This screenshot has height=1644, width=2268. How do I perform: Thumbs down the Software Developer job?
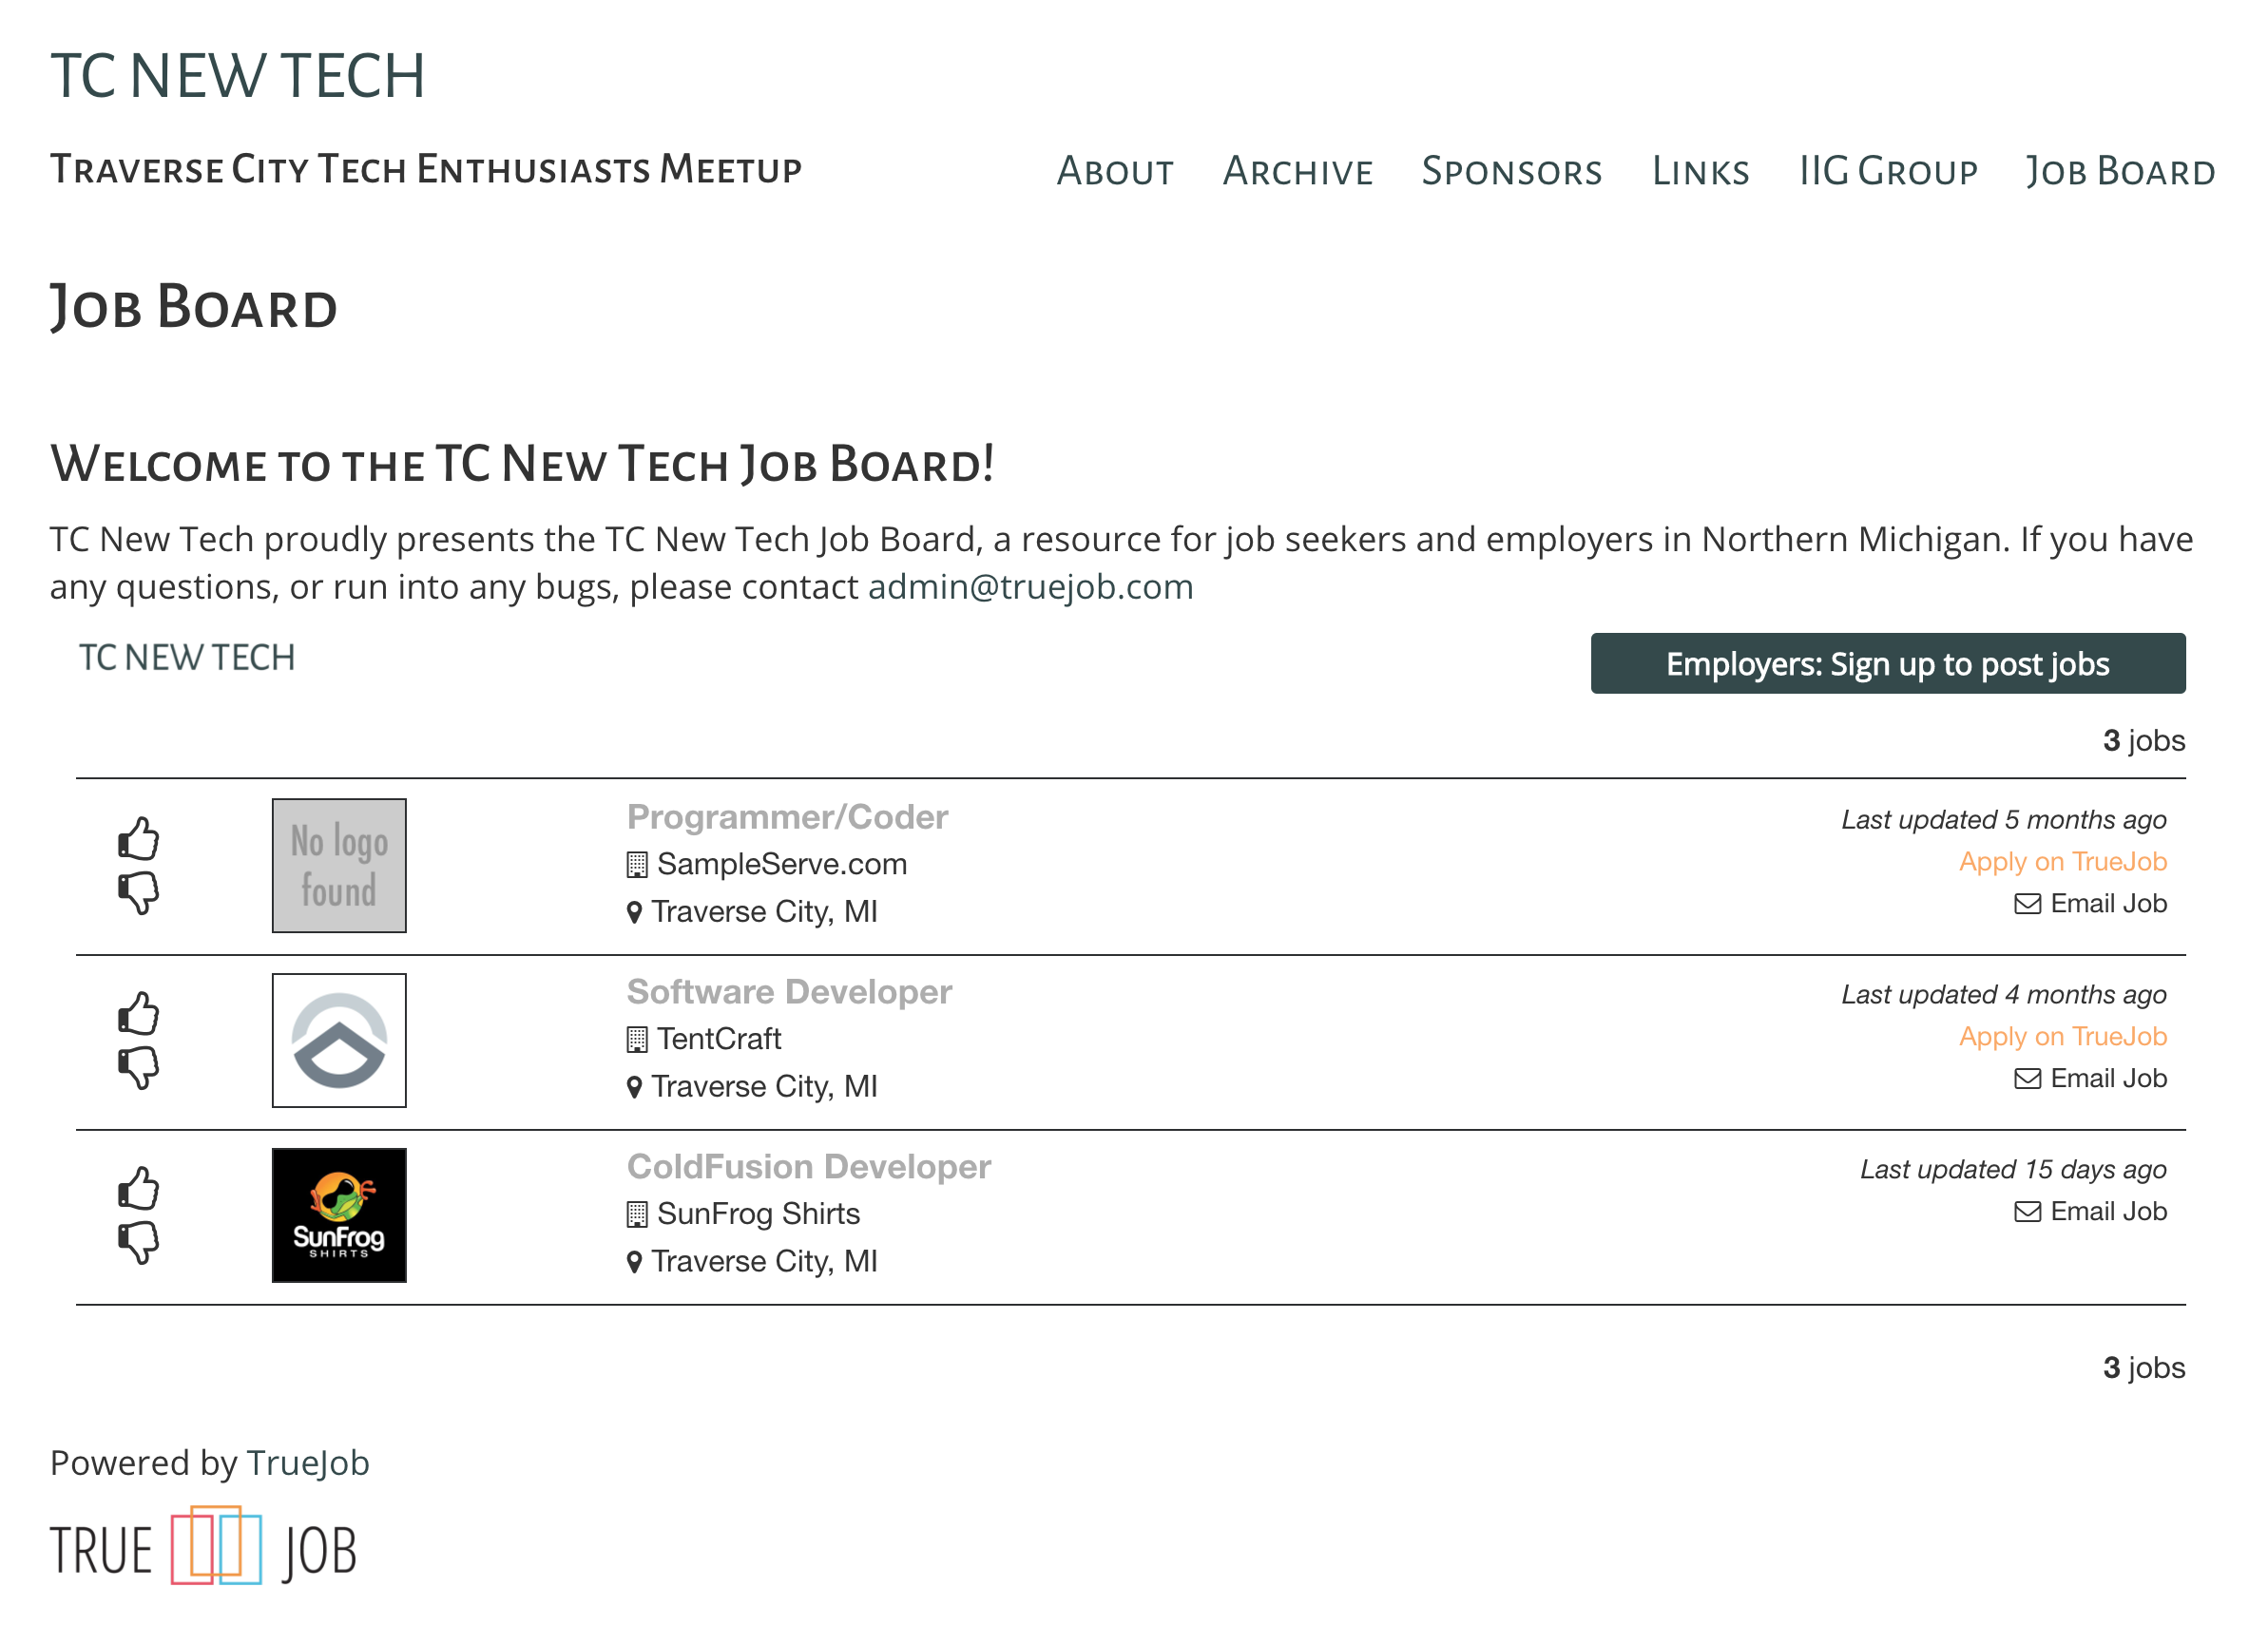click(139, 1068)
